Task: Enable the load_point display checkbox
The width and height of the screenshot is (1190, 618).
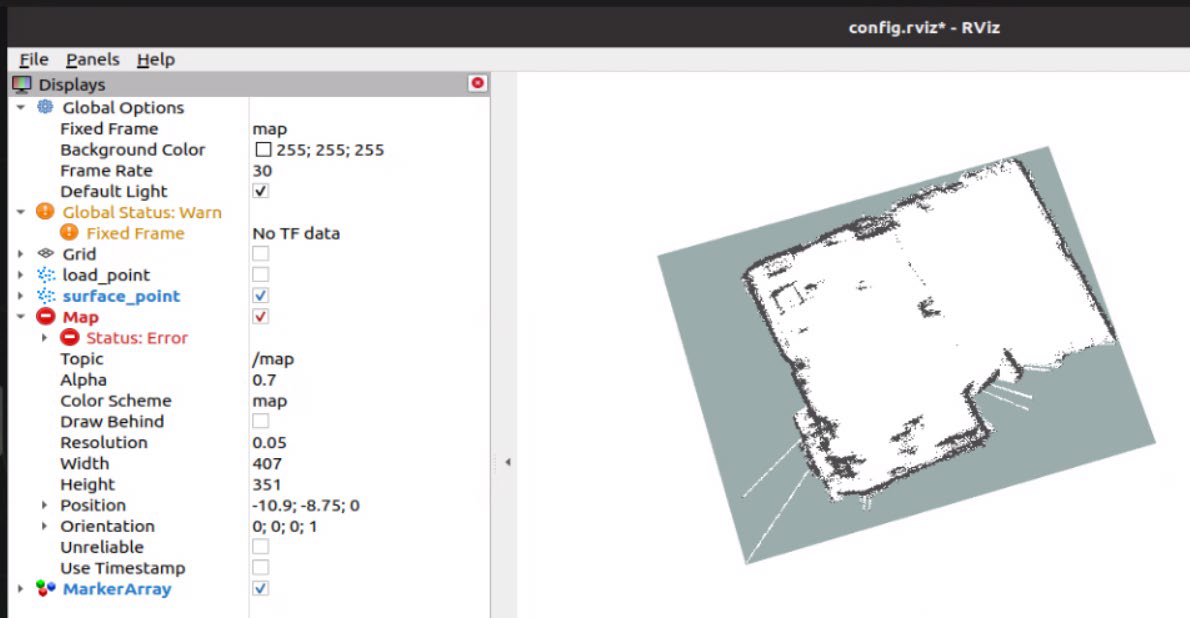Action: (260, 274)
